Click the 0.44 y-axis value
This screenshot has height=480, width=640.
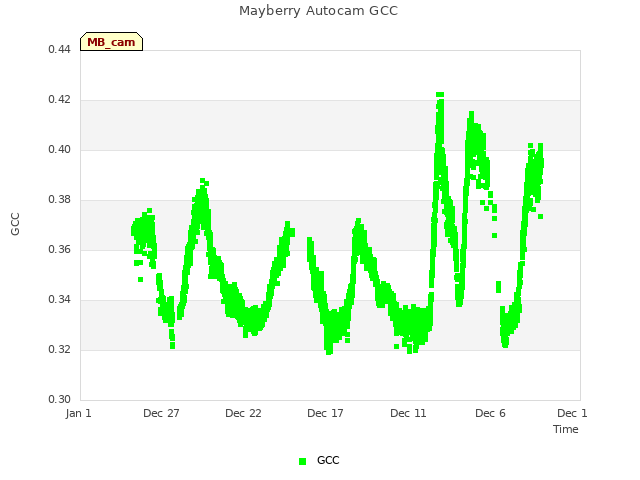[x=60, y=49]
